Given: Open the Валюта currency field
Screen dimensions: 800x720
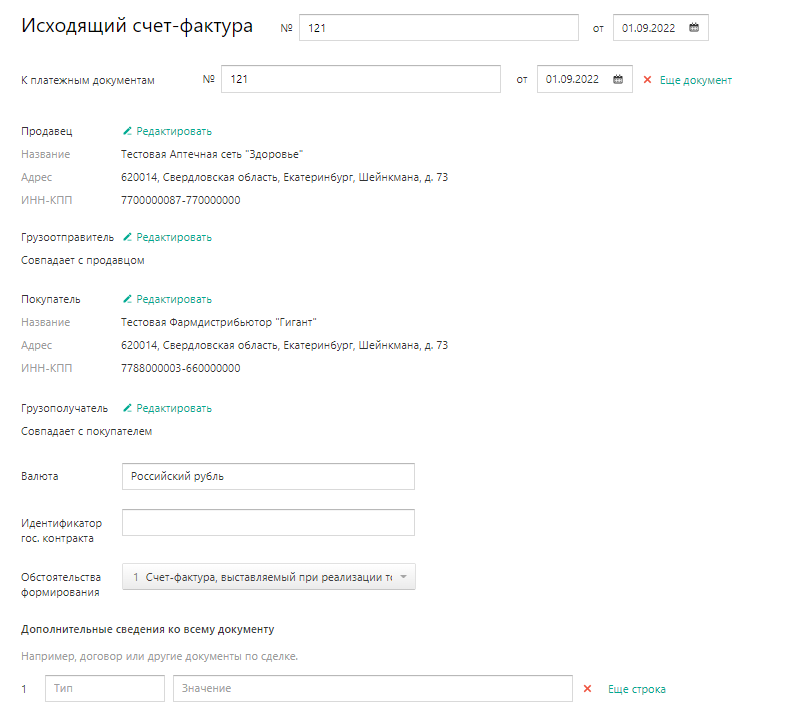Looking at the screenshot, I should [267, 476].
